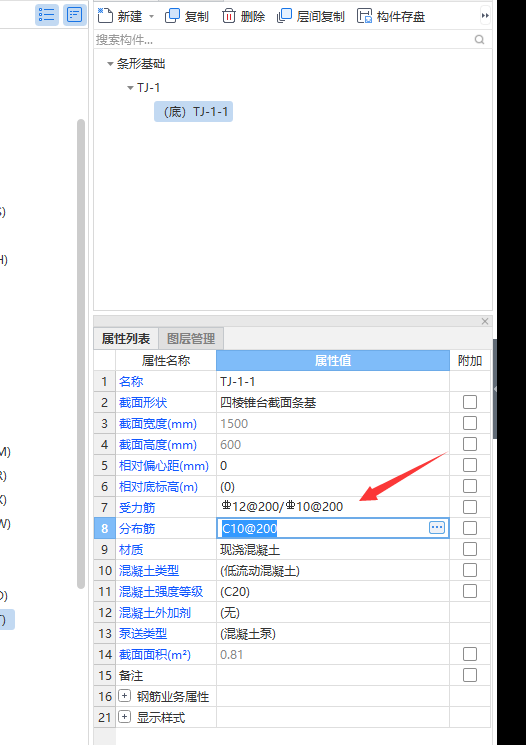Click the 材质 value 现浇混凝土
The height and width of the screenshot is (745, 526).
click(250, 550)
